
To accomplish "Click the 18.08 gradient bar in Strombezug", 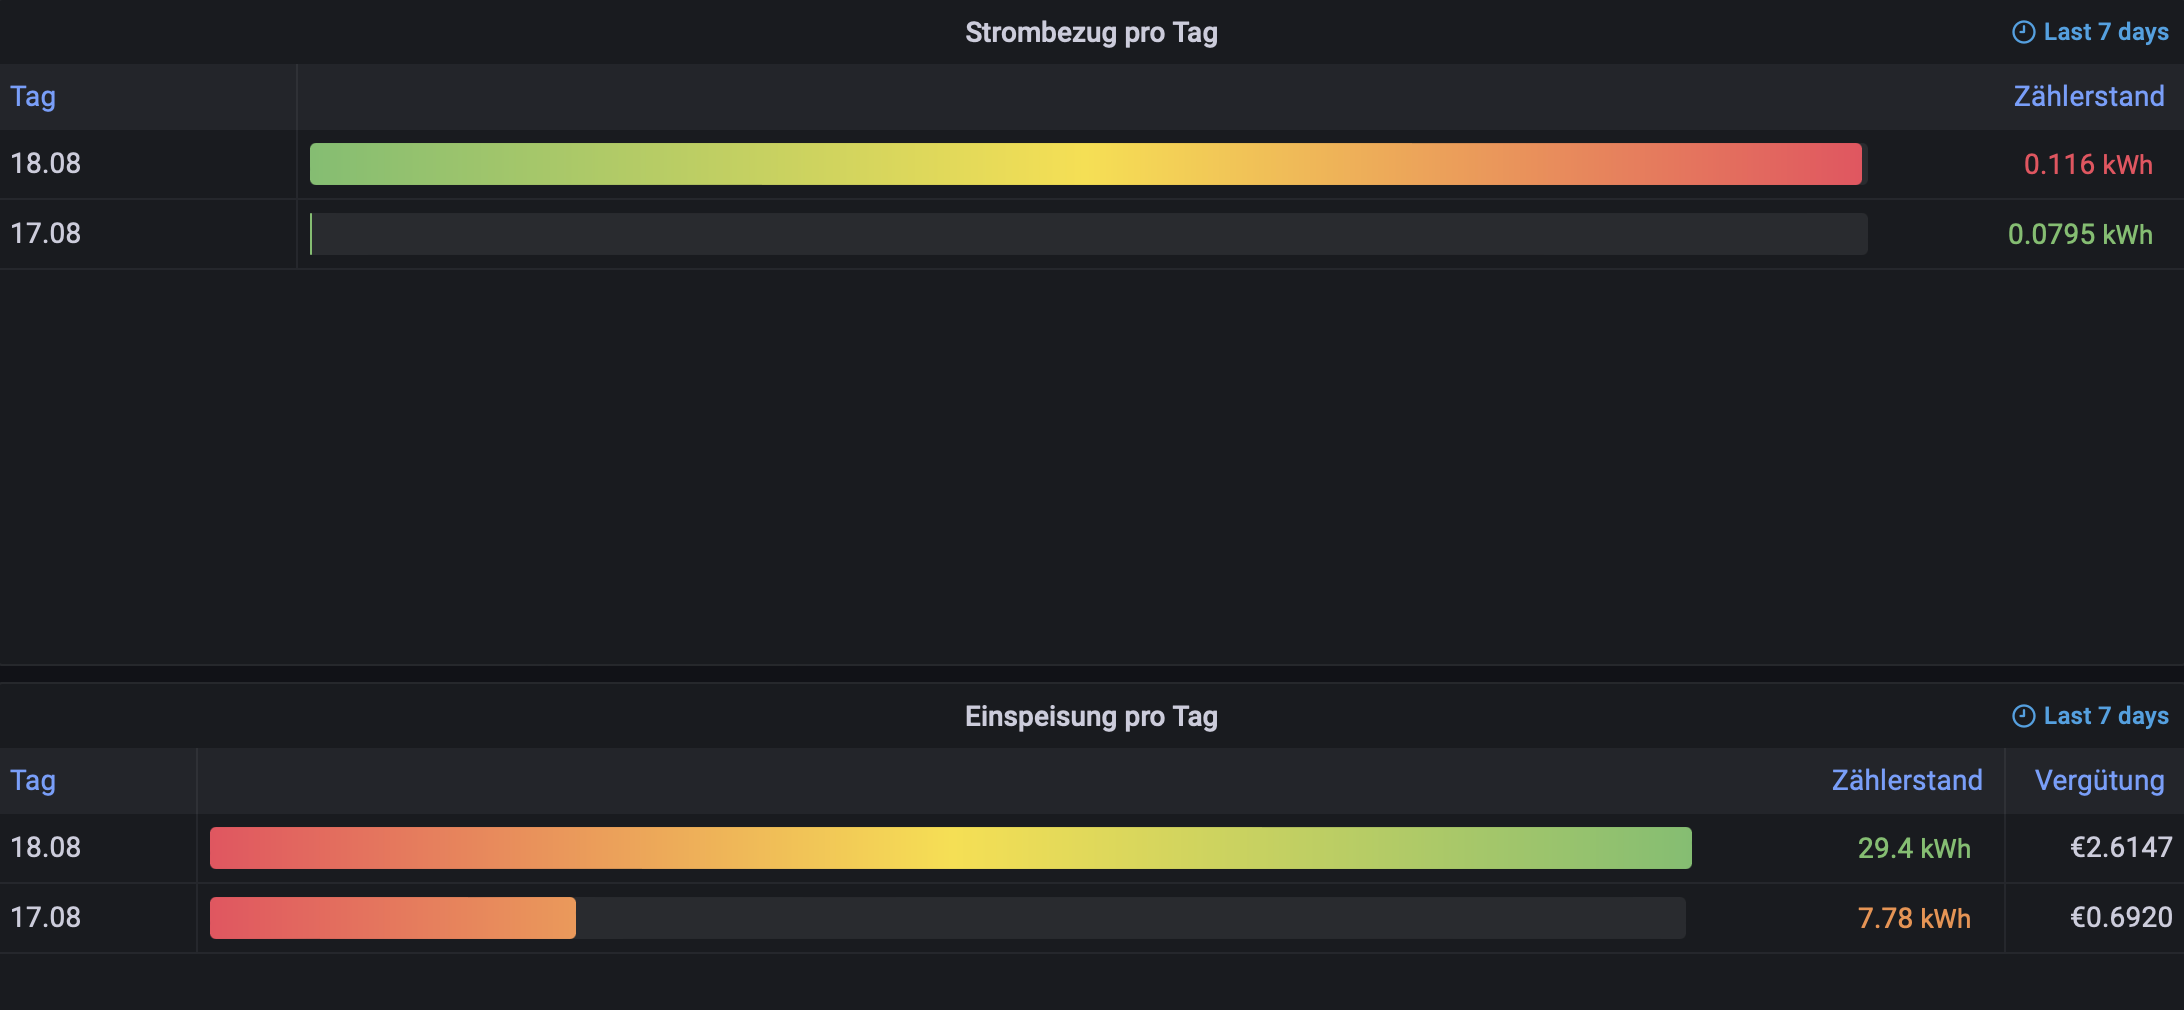I will coord(1086,164).
